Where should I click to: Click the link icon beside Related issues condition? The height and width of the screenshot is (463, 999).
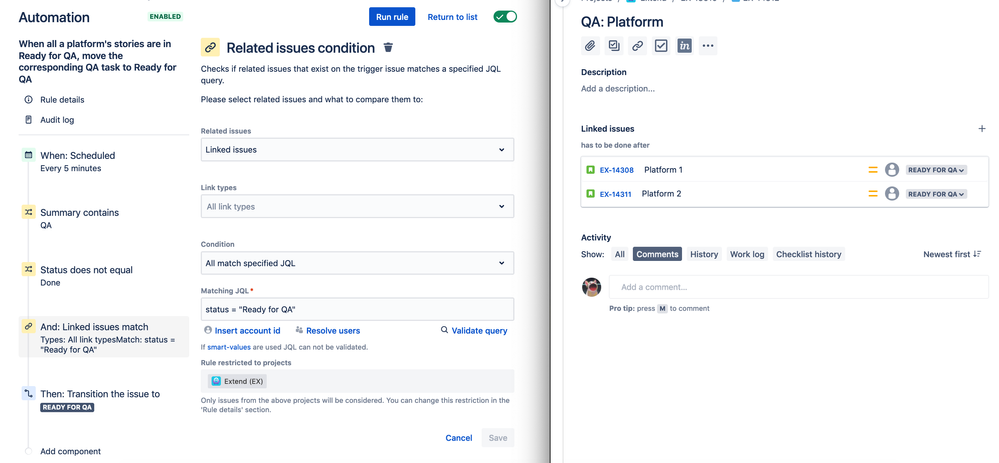[x=210, y=48]
